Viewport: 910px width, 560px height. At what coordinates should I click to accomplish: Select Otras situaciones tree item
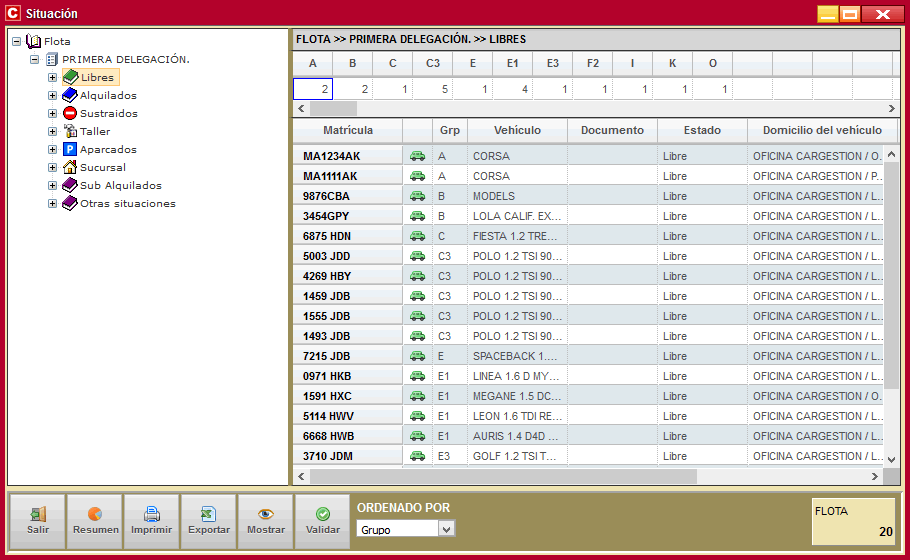click(x=127, y=204)
